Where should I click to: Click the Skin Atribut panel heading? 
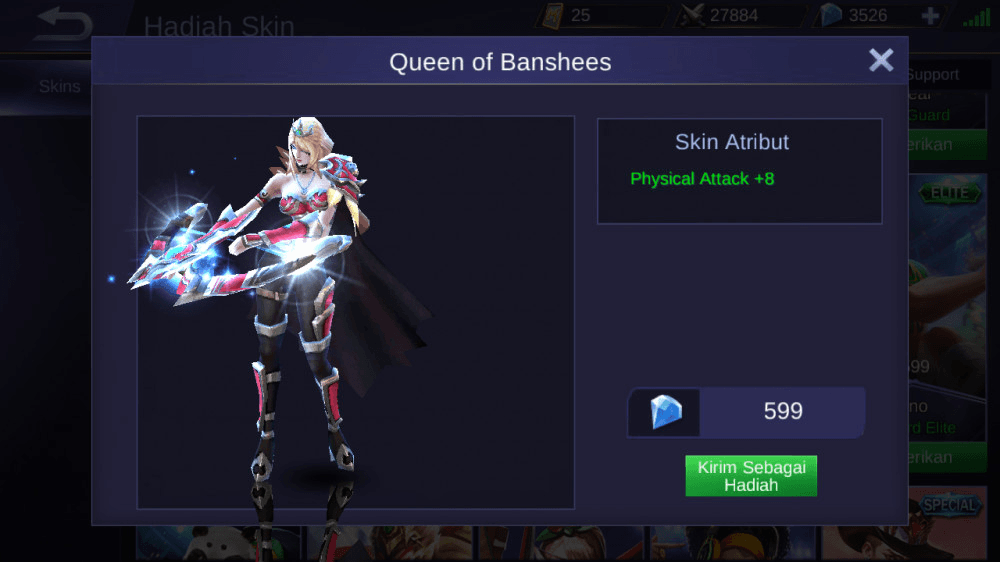point(732,142)
